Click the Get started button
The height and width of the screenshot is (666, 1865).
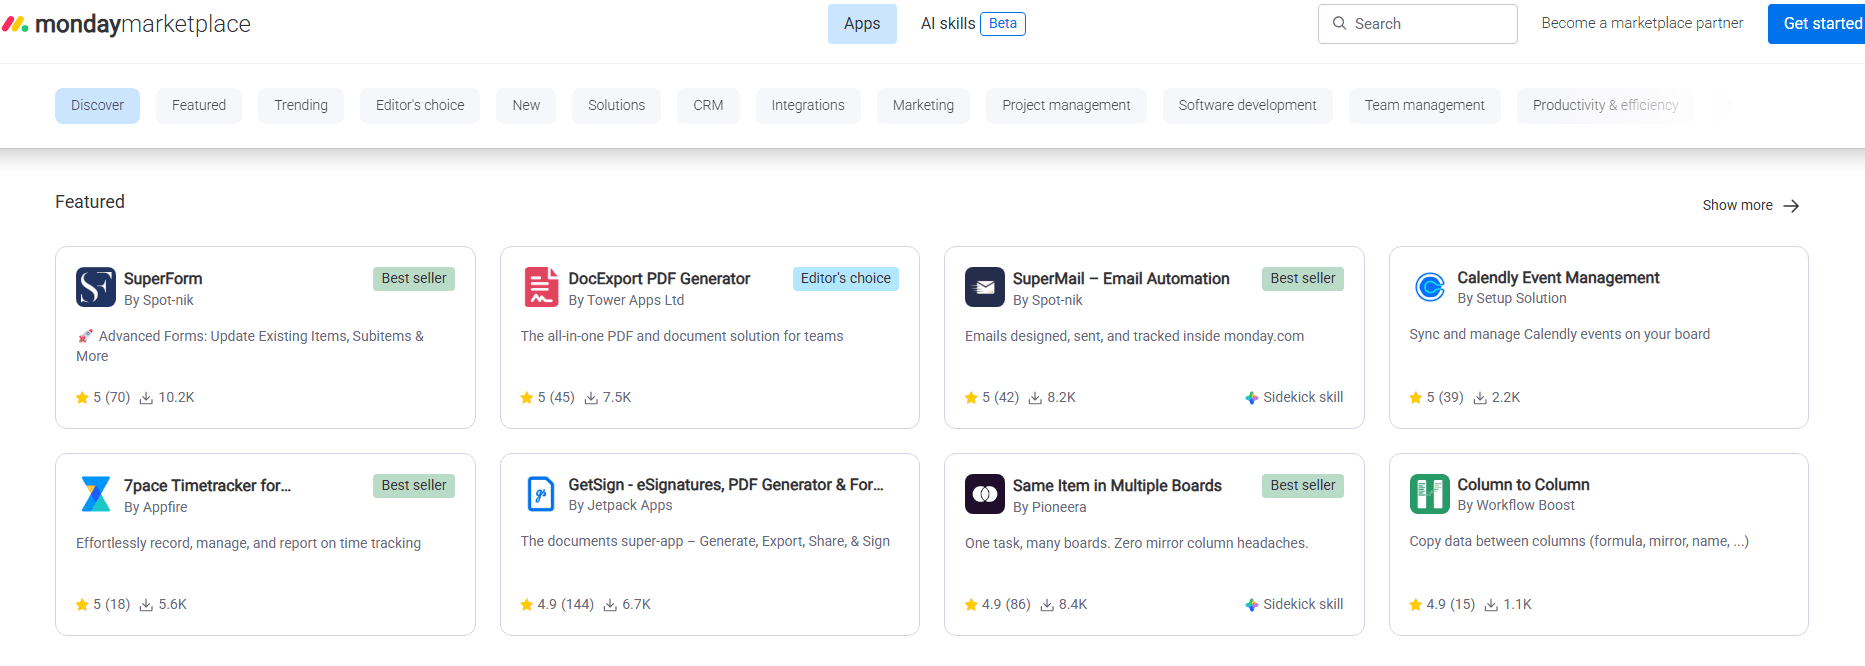pos(1818,24)
